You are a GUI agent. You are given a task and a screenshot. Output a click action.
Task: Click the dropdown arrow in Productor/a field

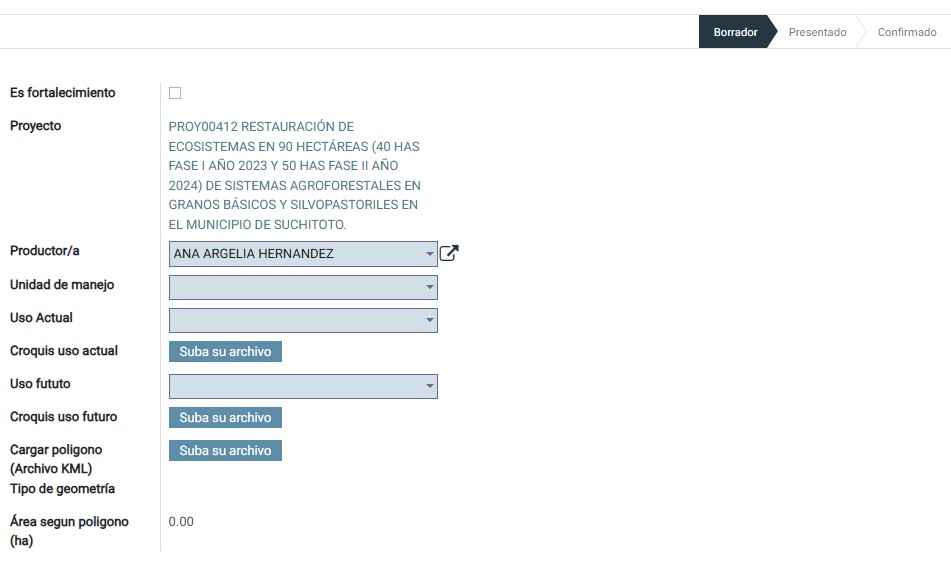pyautogui.click(x=430, y=254)
